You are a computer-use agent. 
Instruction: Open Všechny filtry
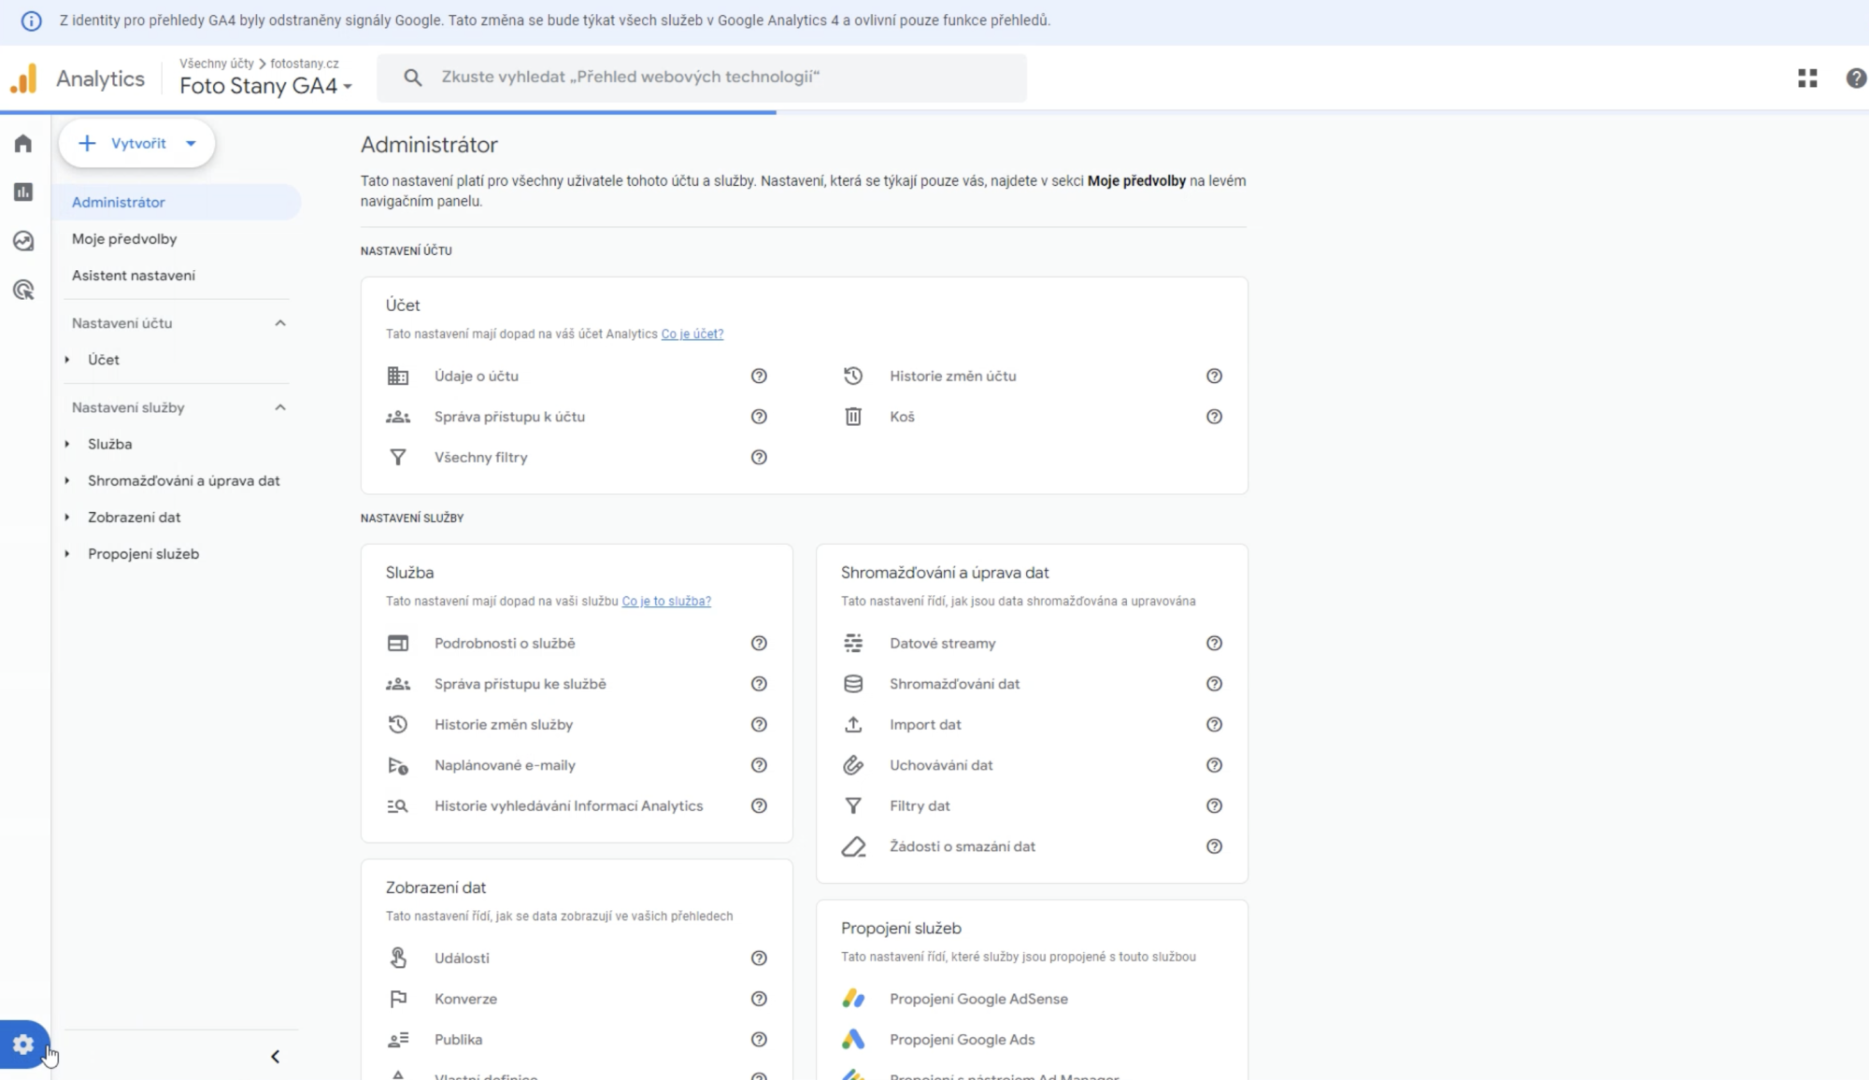(x=480, y=457)
